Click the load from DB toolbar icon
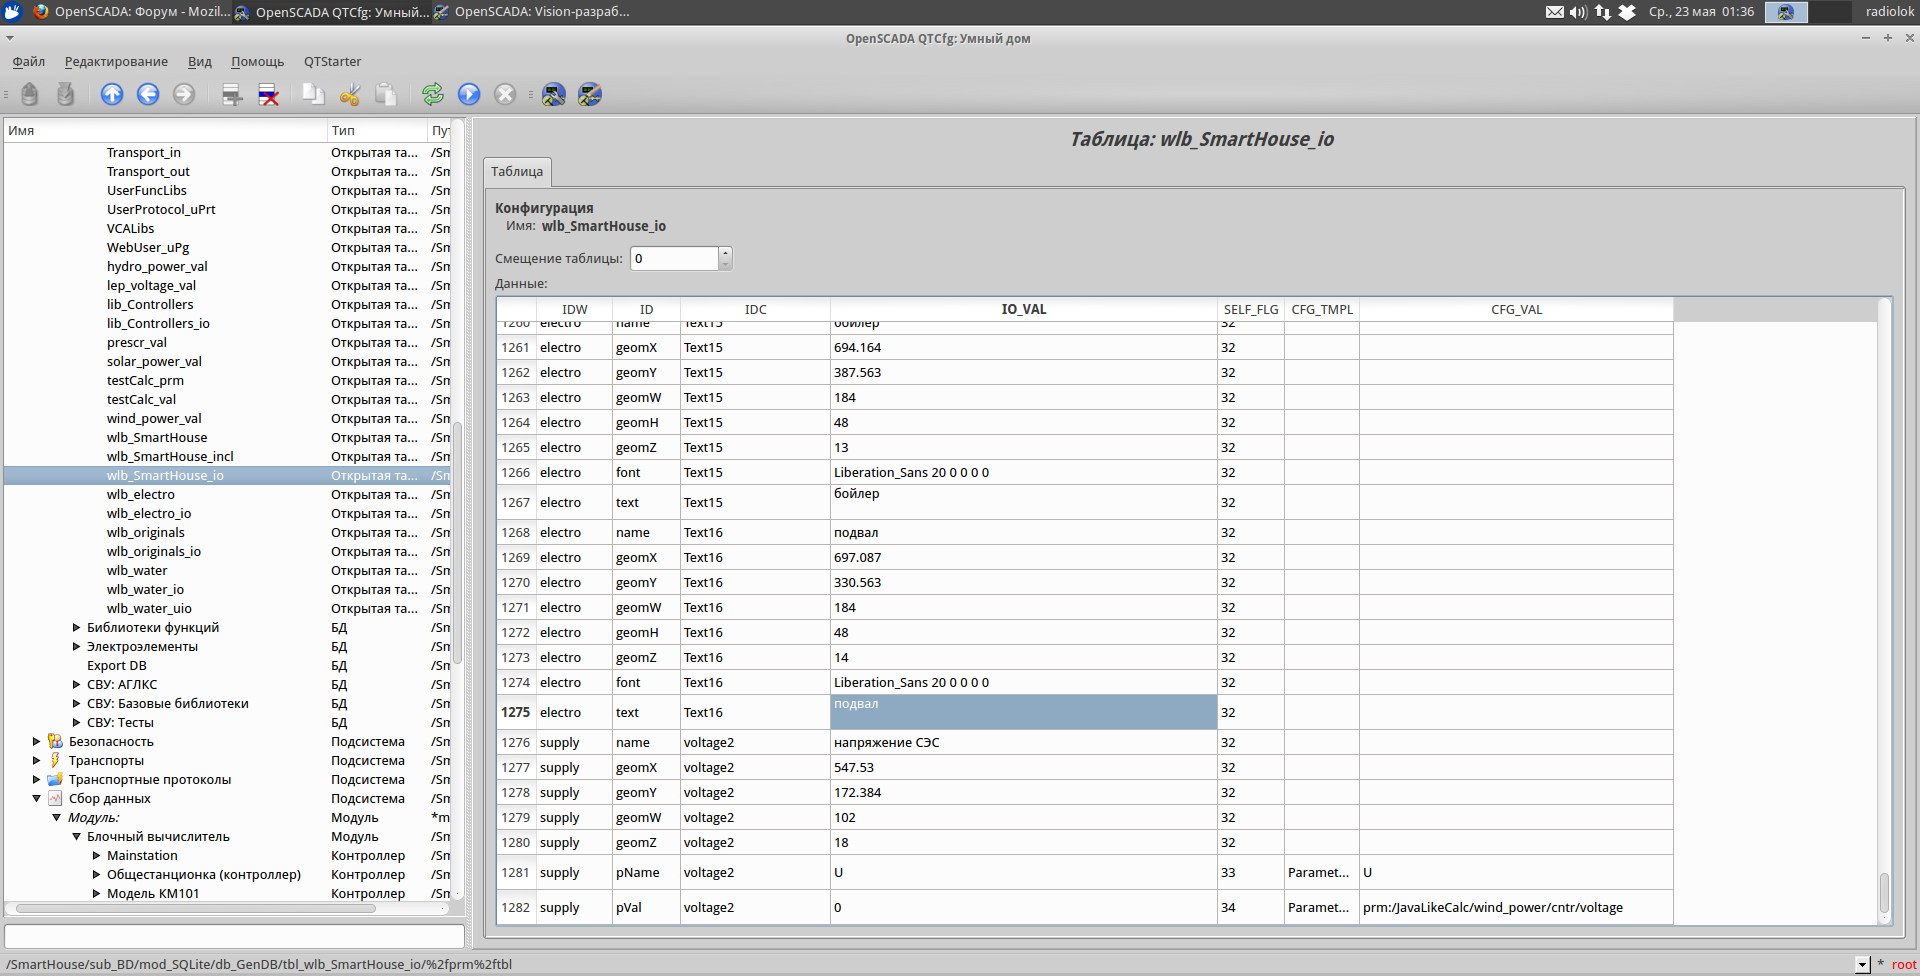This screenshot has height=976, width=1920. click(30, 94)
